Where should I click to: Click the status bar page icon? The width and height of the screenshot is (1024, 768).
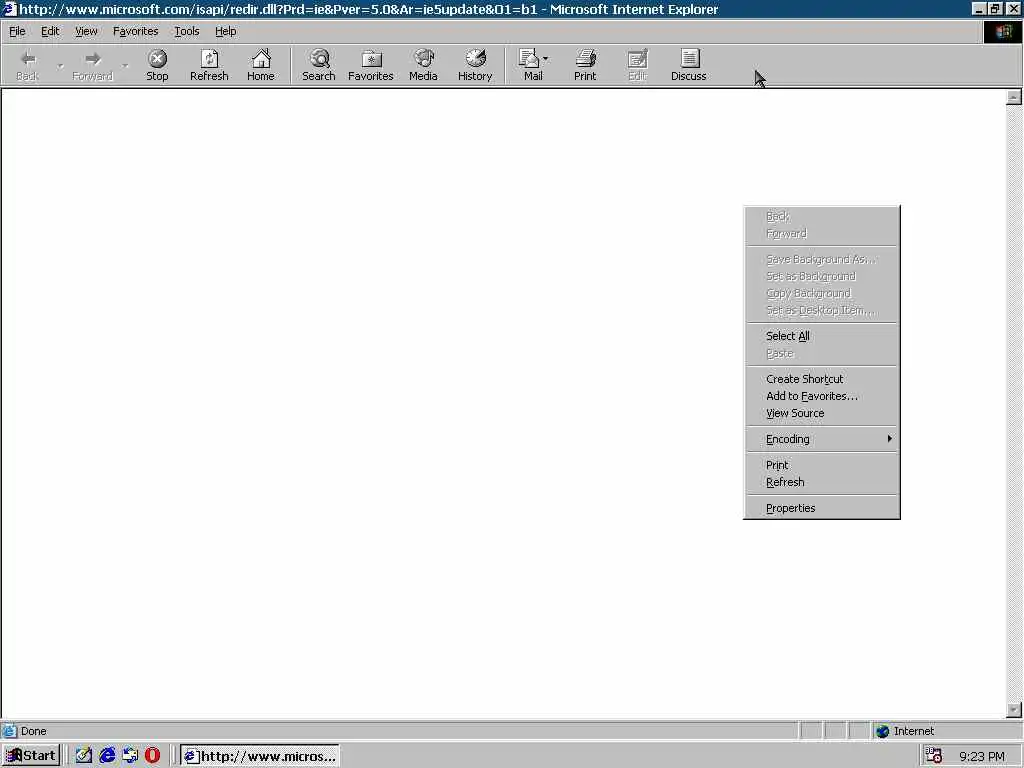(9, 731)
